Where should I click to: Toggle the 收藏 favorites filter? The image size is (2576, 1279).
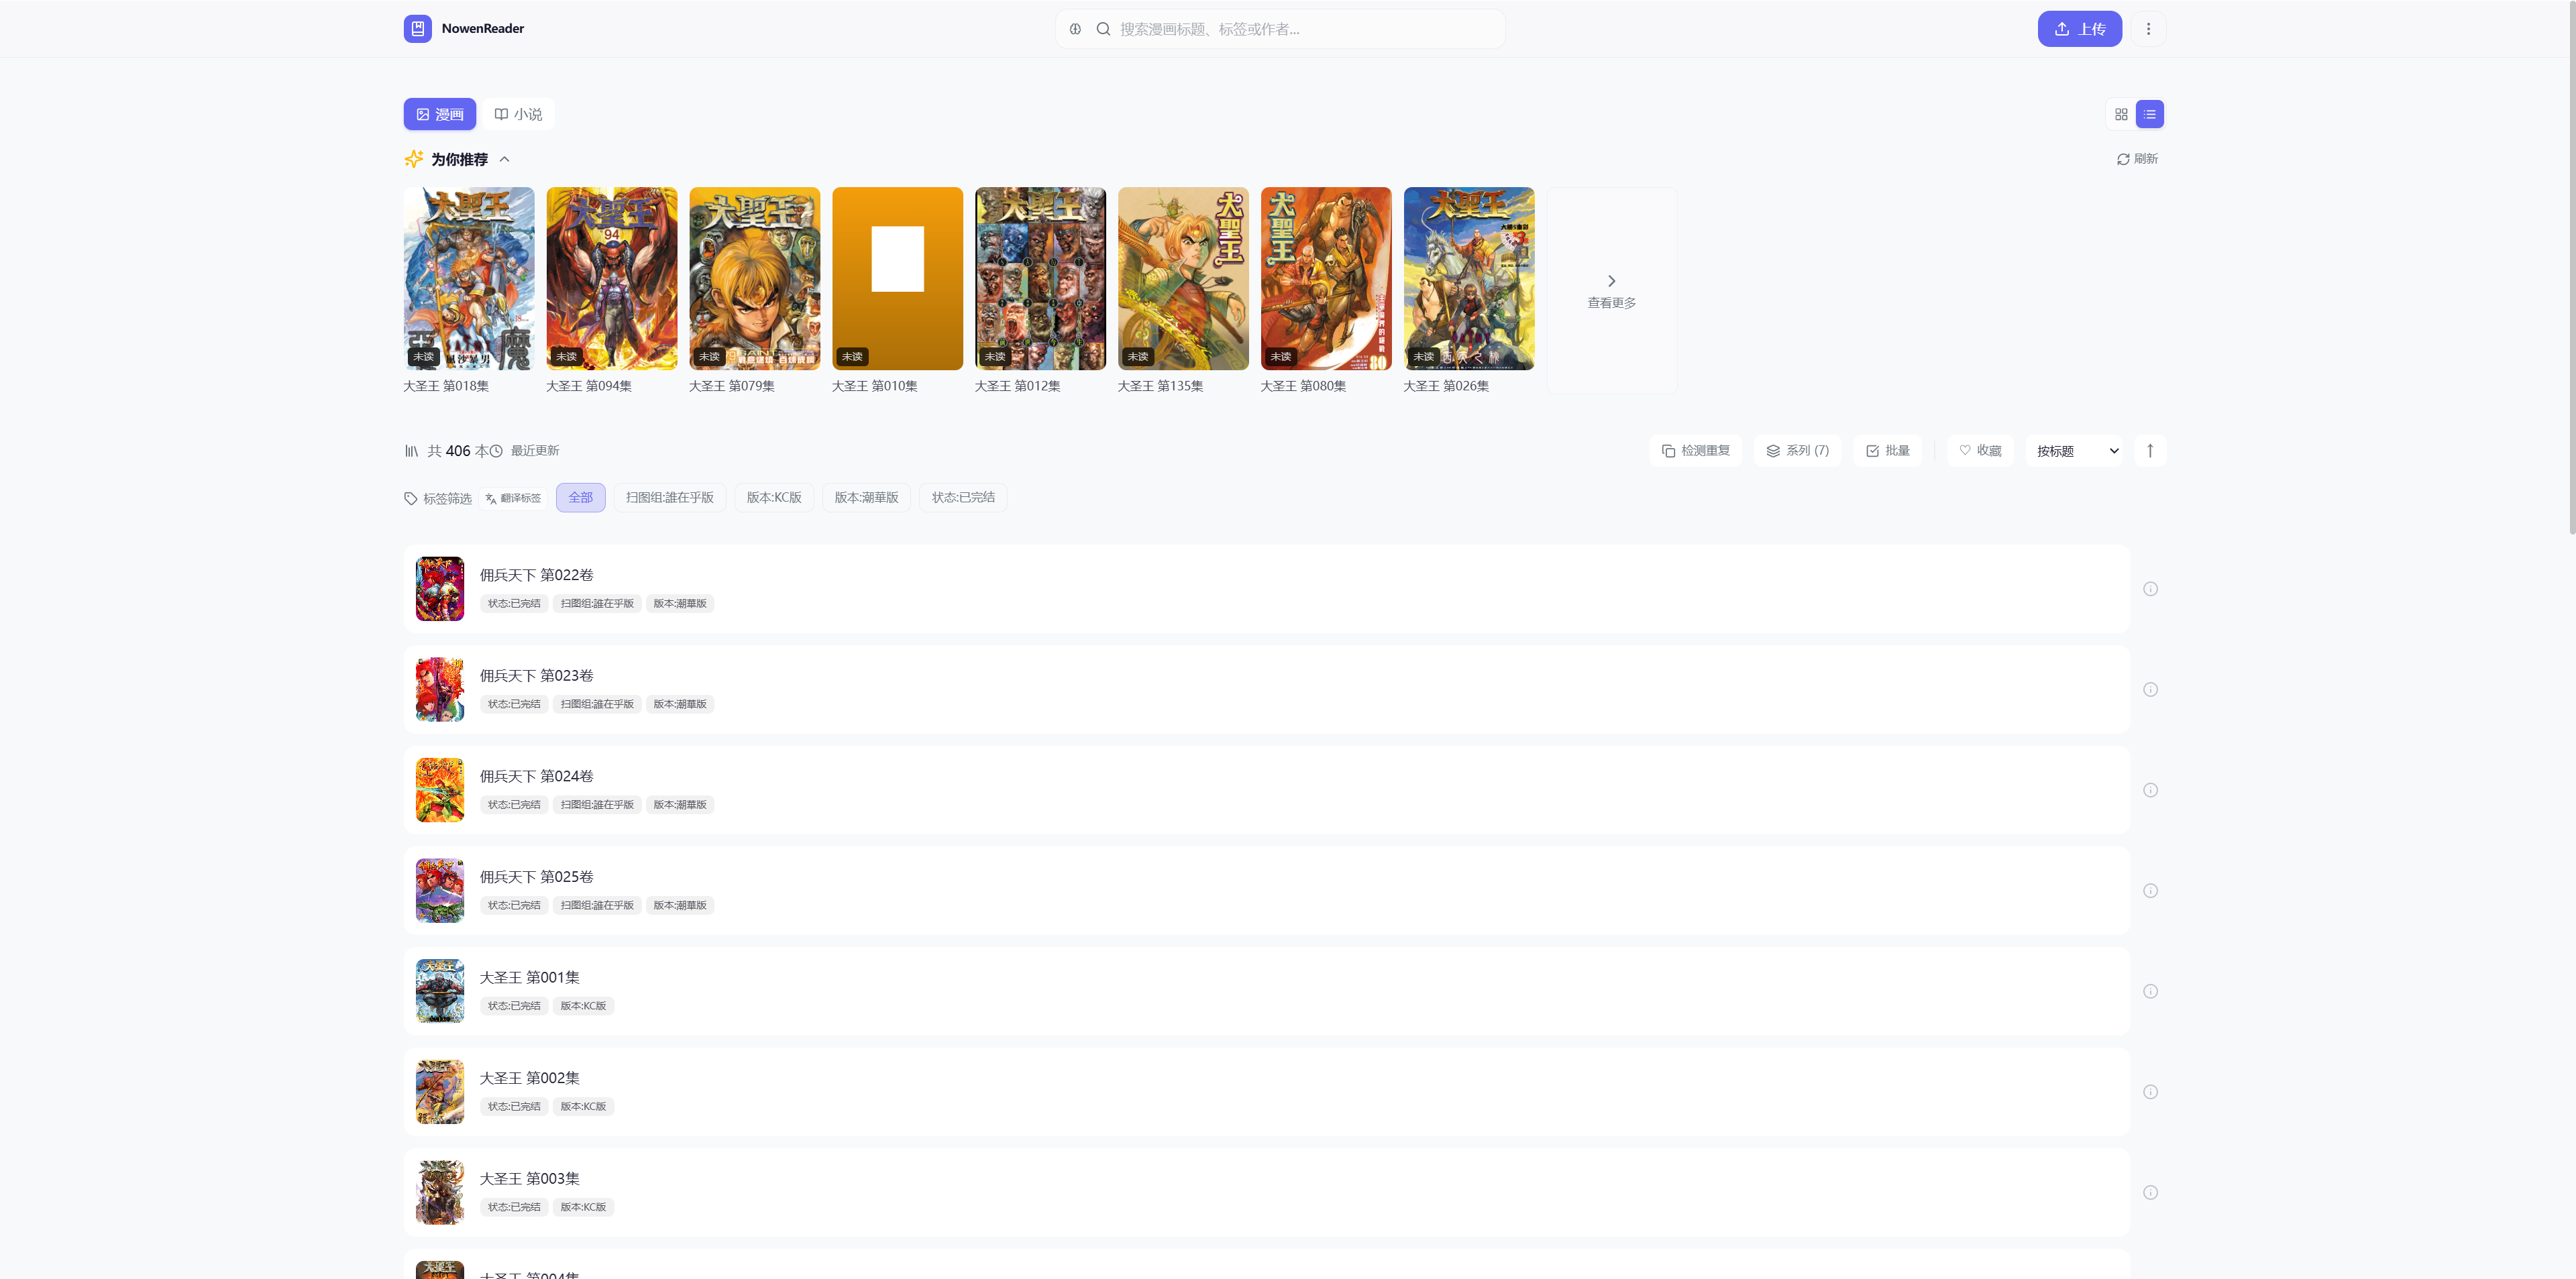click(x=1980, y=451)
